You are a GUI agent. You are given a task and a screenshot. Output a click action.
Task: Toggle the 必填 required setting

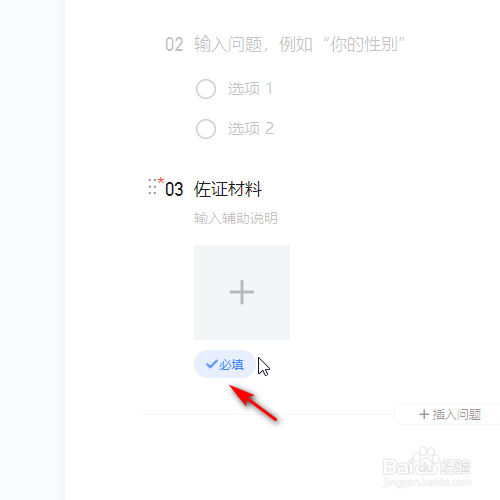point(225,364)
